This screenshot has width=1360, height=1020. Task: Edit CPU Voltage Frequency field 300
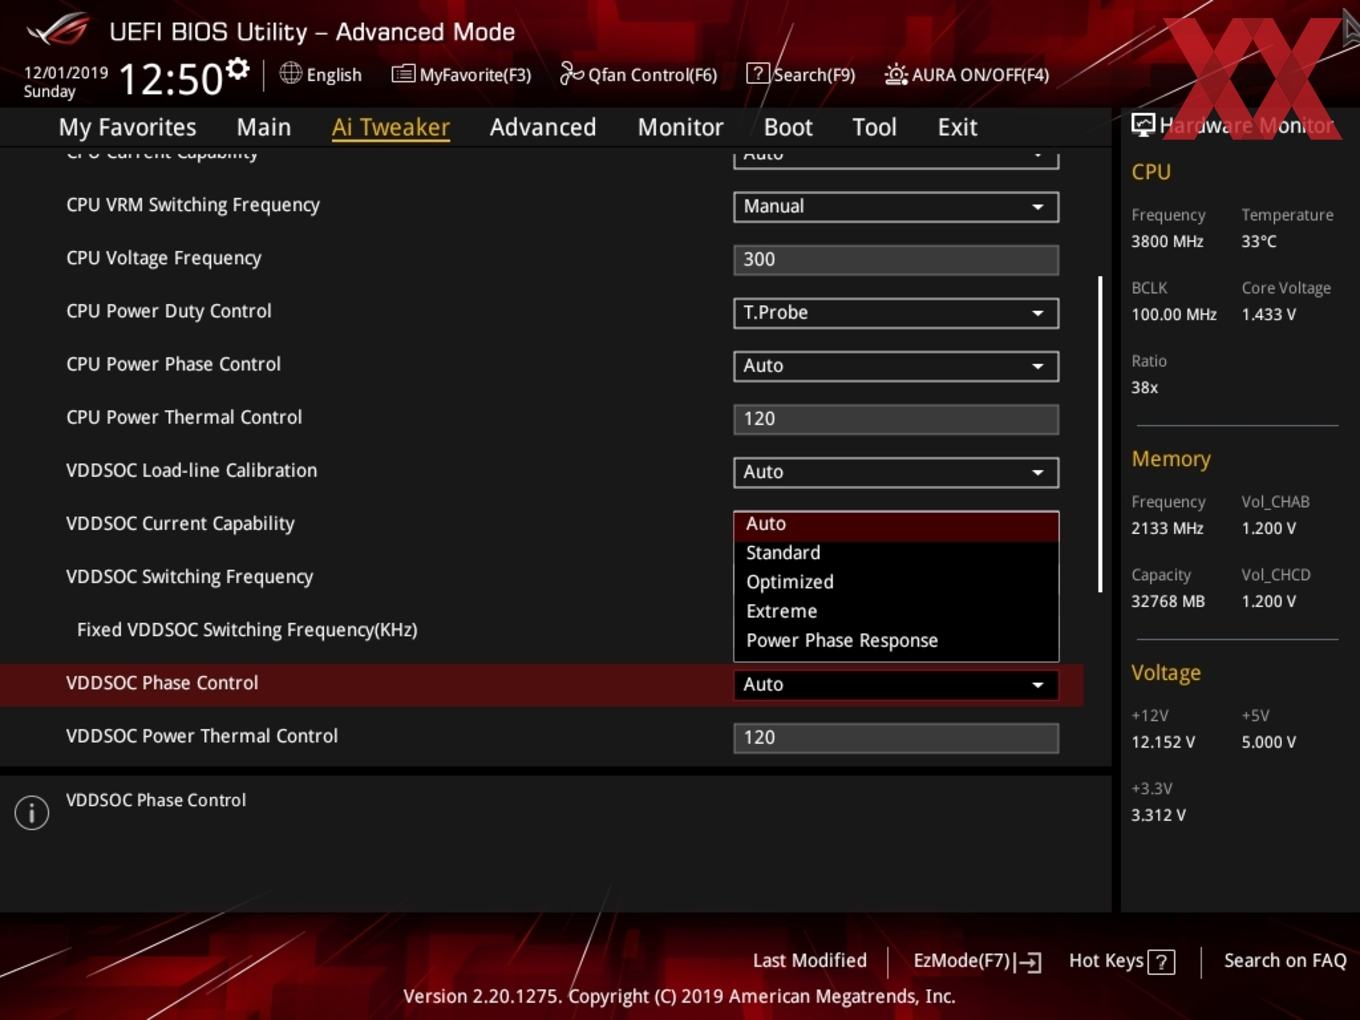pyautogui.click(x=896, y=259)
